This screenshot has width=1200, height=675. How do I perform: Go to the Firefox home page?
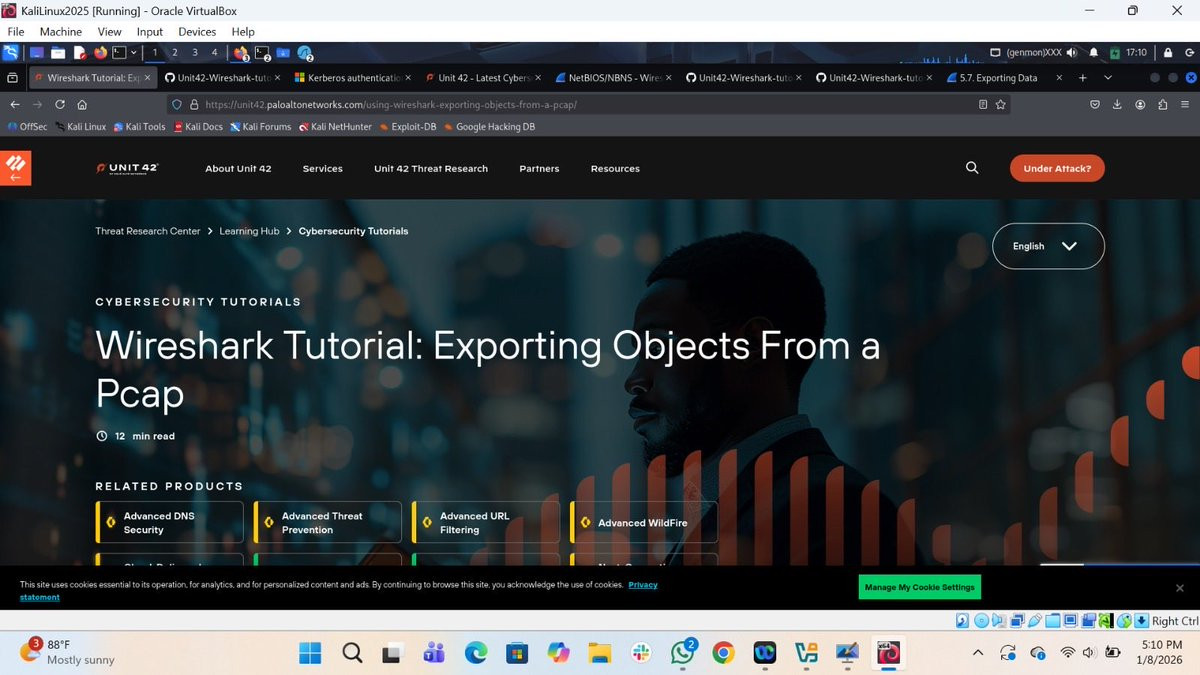82,104
